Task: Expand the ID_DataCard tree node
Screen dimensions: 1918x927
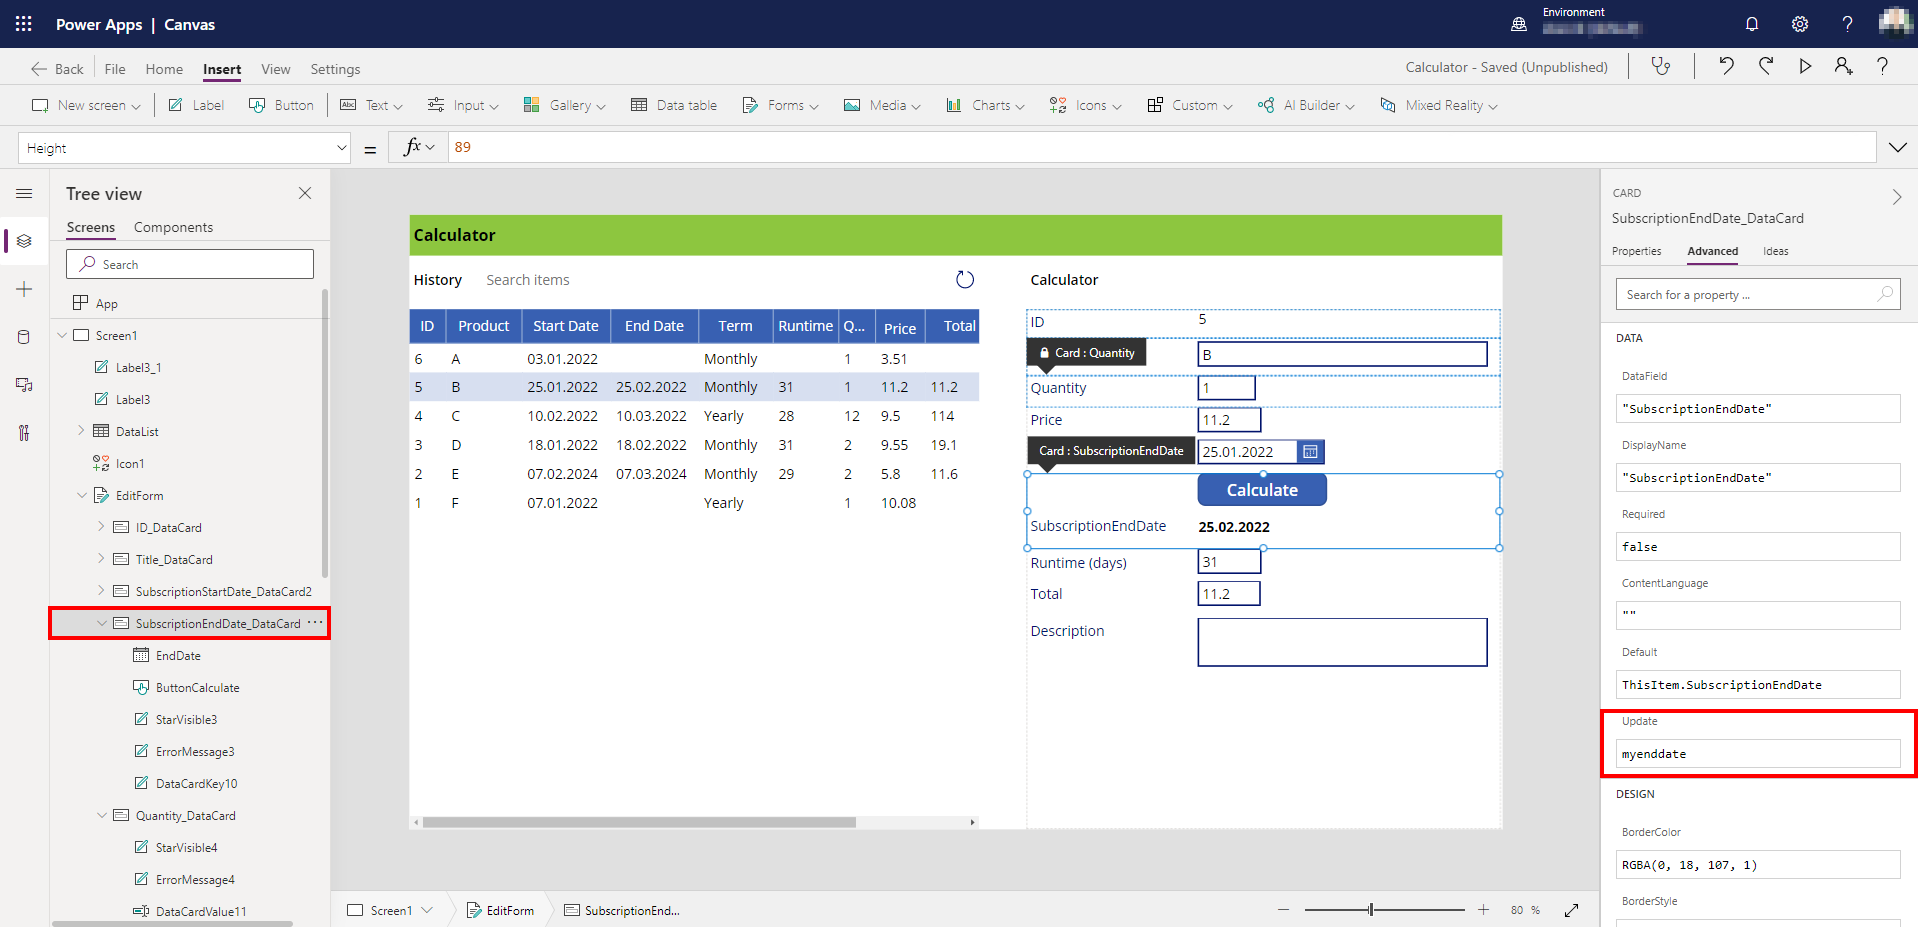Action: point(101,528)
